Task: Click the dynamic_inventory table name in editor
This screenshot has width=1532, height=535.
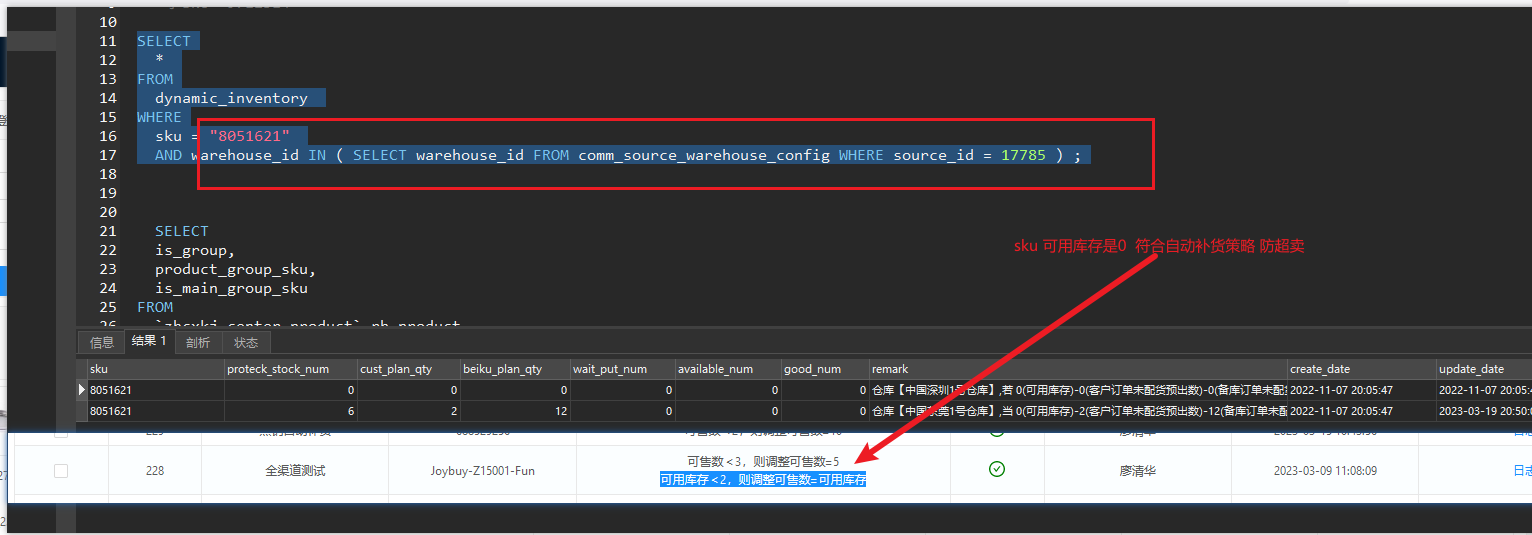Action: (231, 98)
